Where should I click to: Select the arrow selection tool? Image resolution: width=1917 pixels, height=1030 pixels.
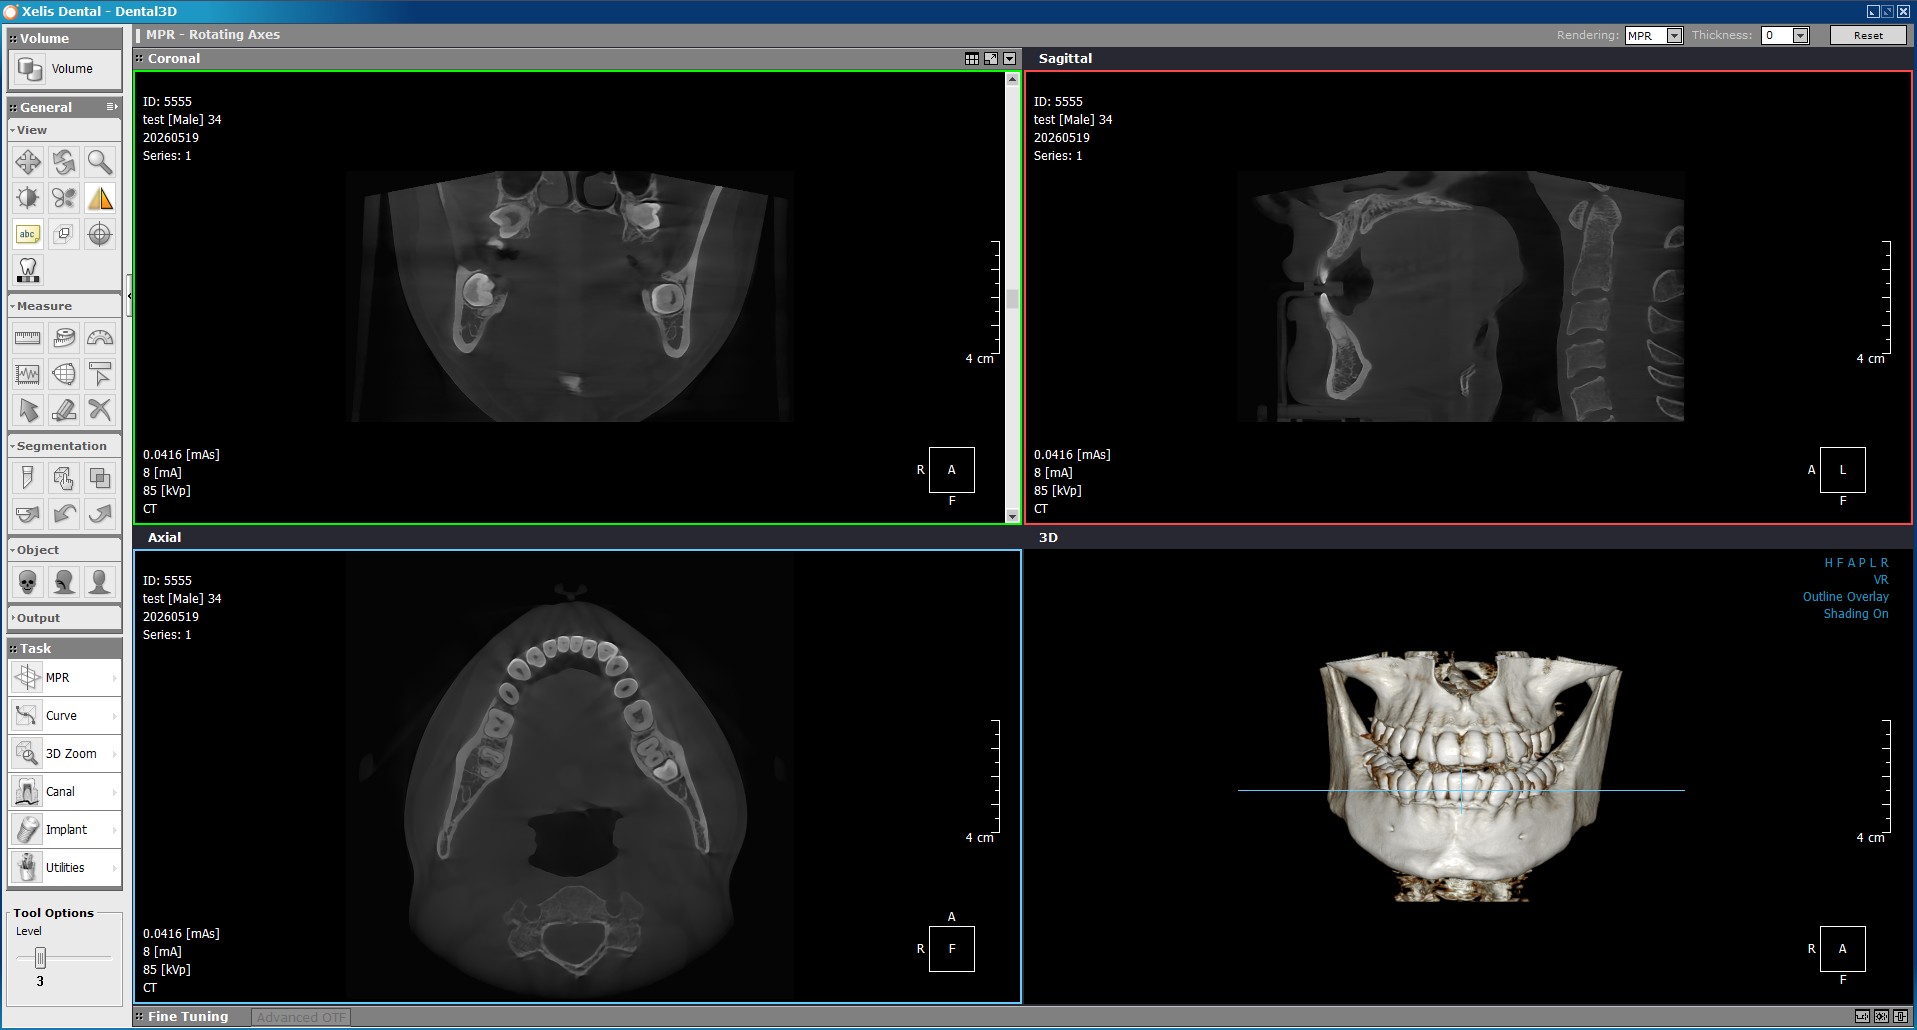point(28,410)
